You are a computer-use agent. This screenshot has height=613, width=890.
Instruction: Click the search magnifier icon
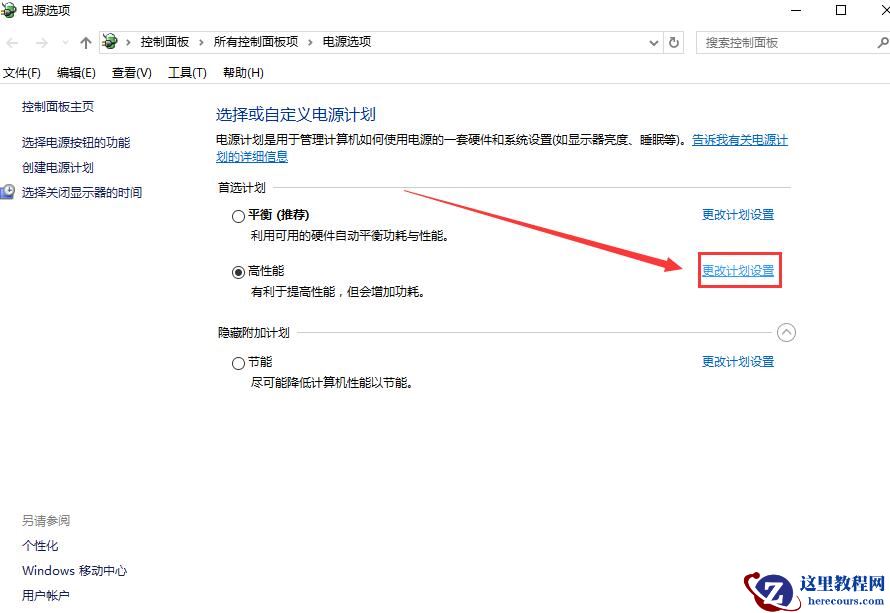click(x=882, y=42)
